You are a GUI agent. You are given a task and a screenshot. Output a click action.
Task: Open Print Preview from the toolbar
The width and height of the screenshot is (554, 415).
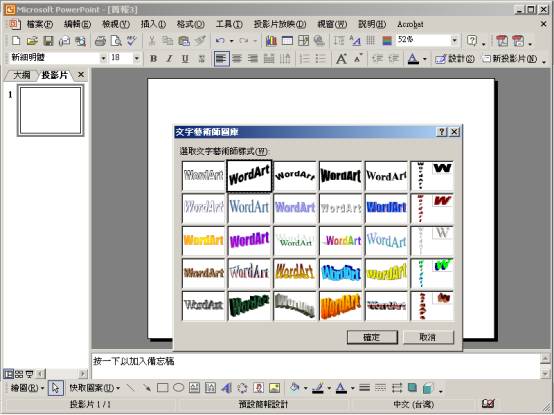[x=116, y=41]
